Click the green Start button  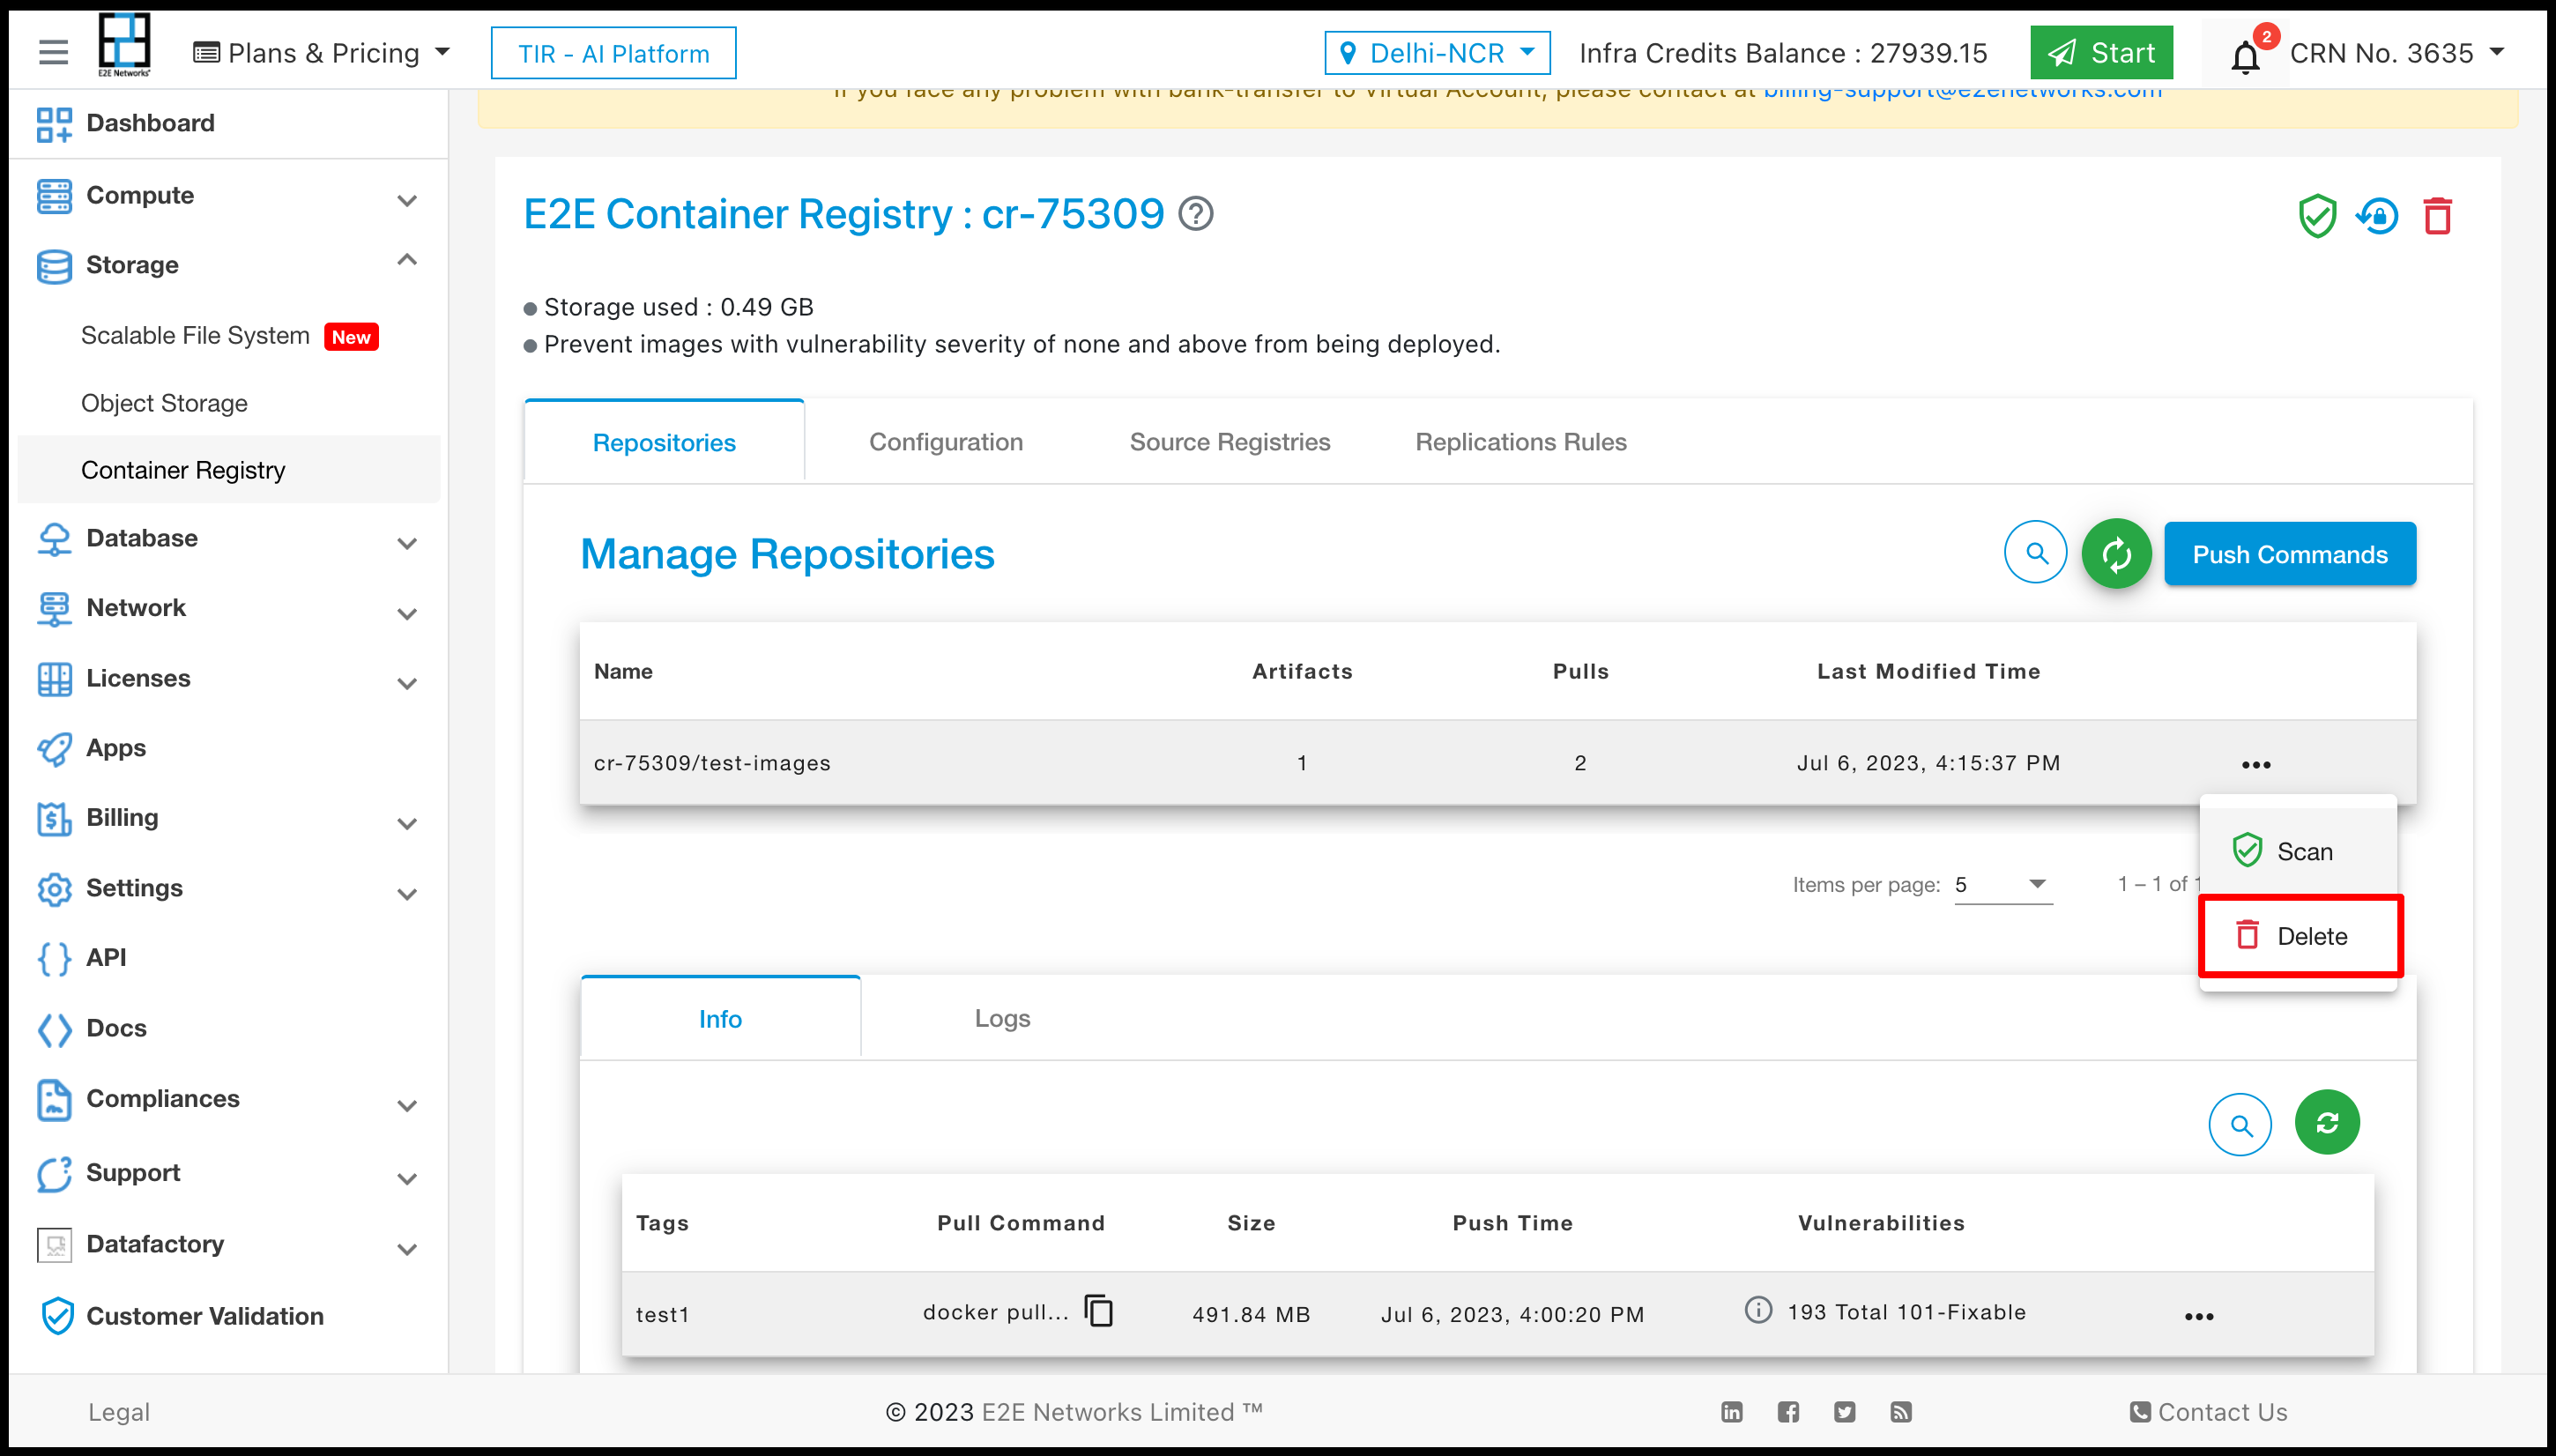tap(2101, 53)
